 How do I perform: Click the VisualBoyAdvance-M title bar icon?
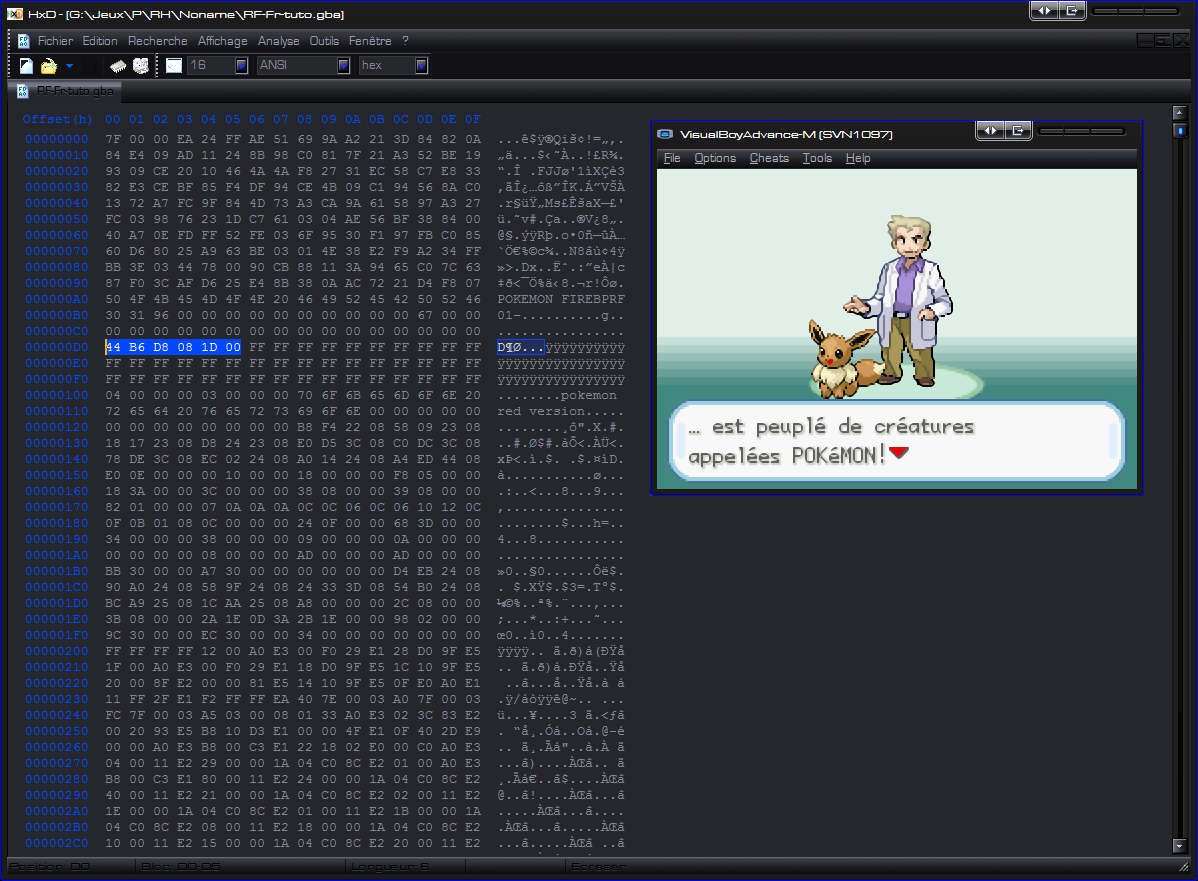pos(665,134)
